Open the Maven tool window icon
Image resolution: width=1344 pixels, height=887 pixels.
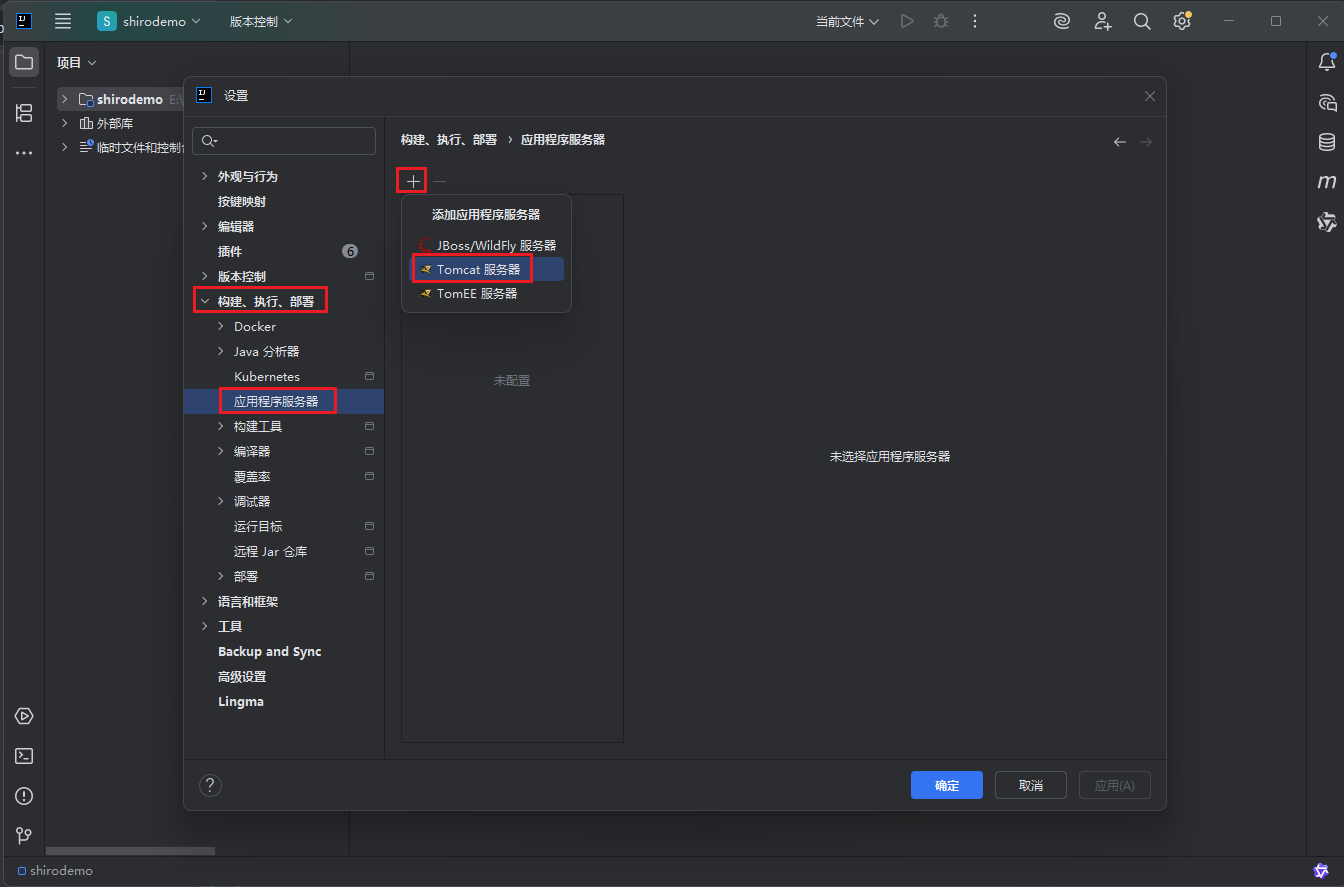pyautogui.click(x=1327, y=182)
